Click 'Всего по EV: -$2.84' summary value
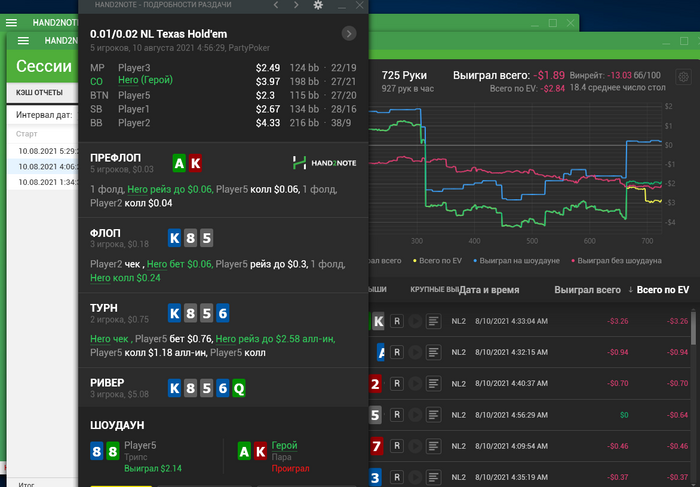This screenshot has height=487, width=700. 527,88
